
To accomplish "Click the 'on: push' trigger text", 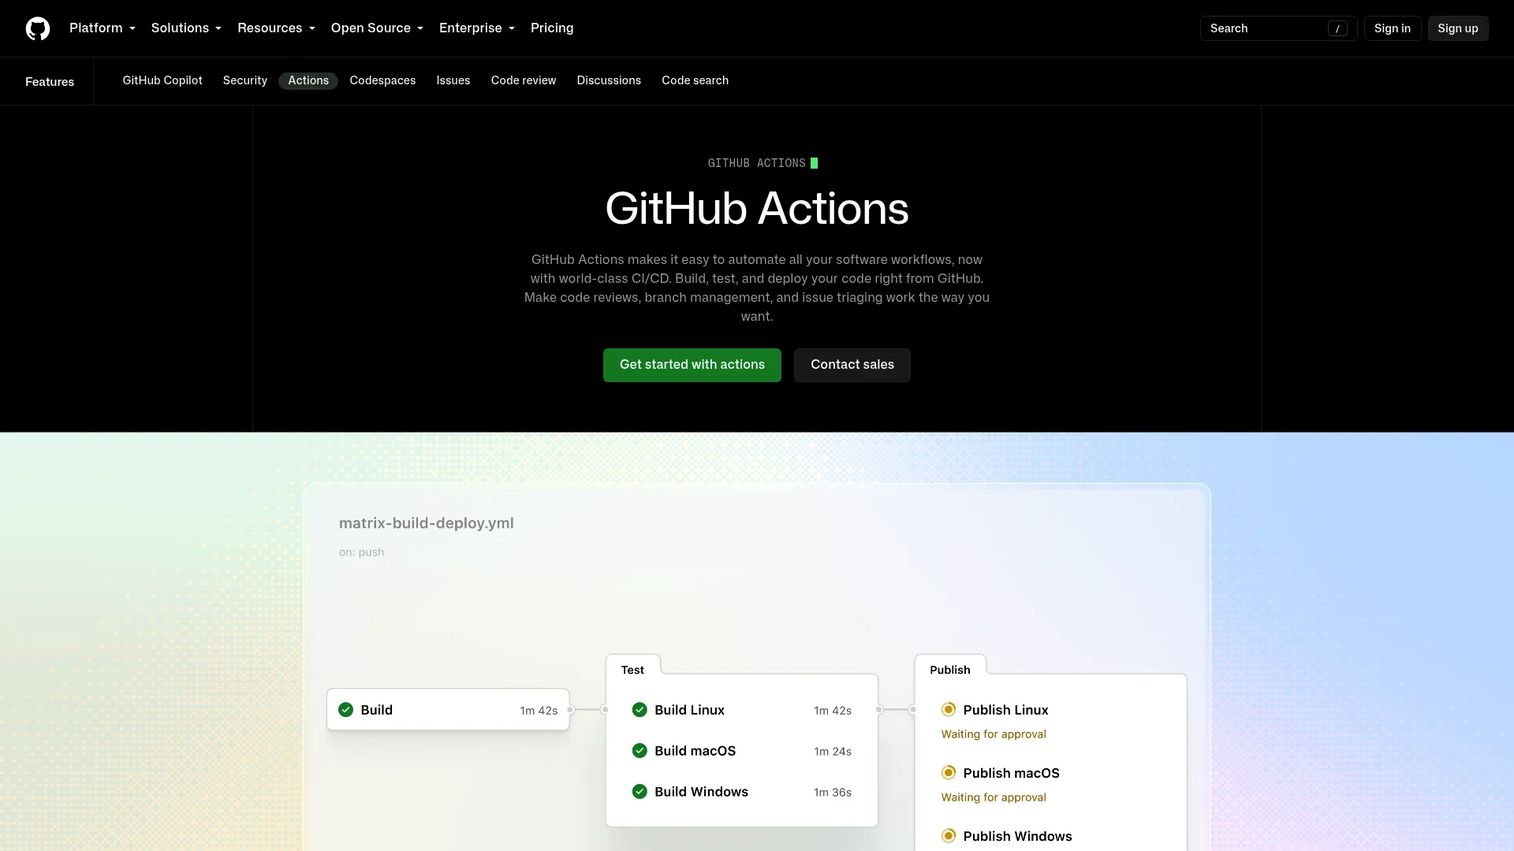I will tap(361, 552).
